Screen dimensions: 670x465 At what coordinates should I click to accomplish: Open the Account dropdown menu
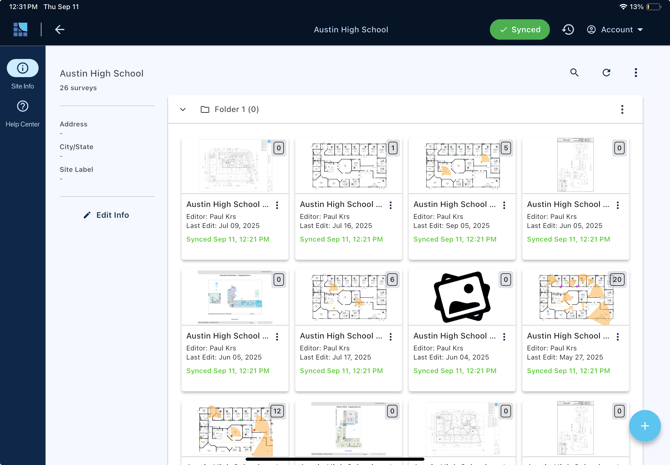click(615, 29)
